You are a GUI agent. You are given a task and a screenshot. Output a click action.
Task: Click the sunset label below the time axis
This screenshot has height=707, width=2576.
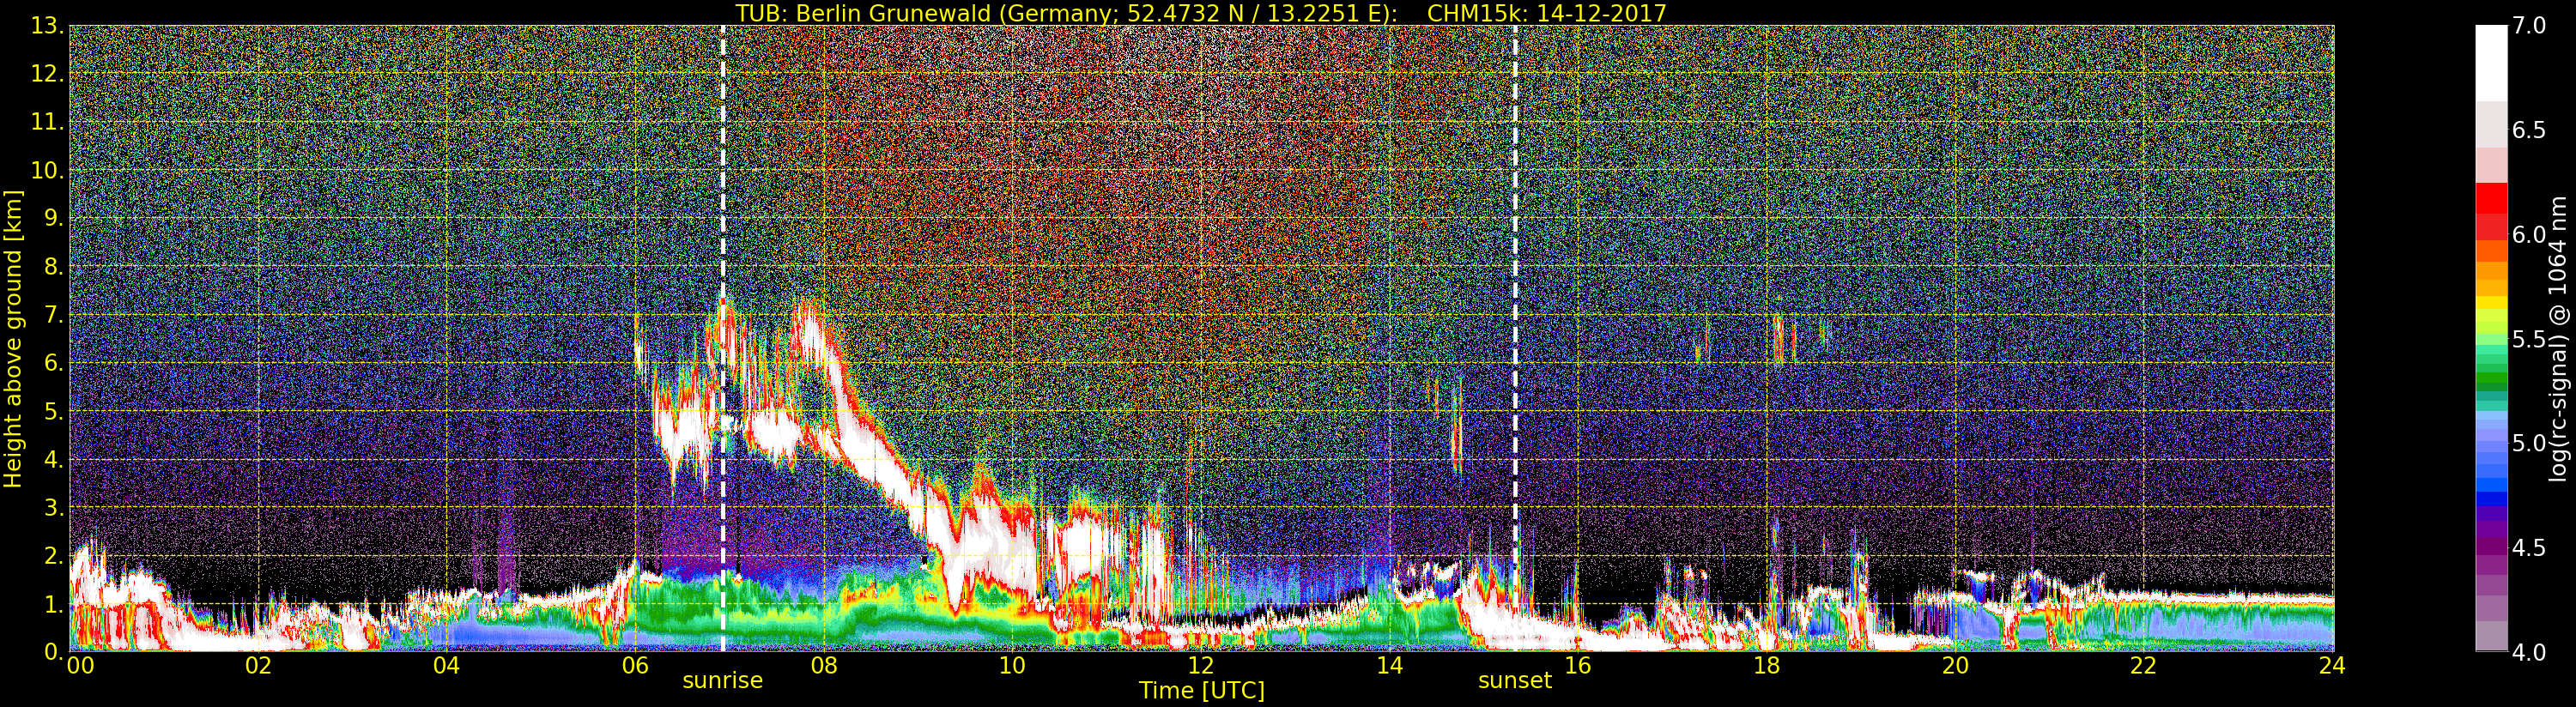[x=1514, y=681]
